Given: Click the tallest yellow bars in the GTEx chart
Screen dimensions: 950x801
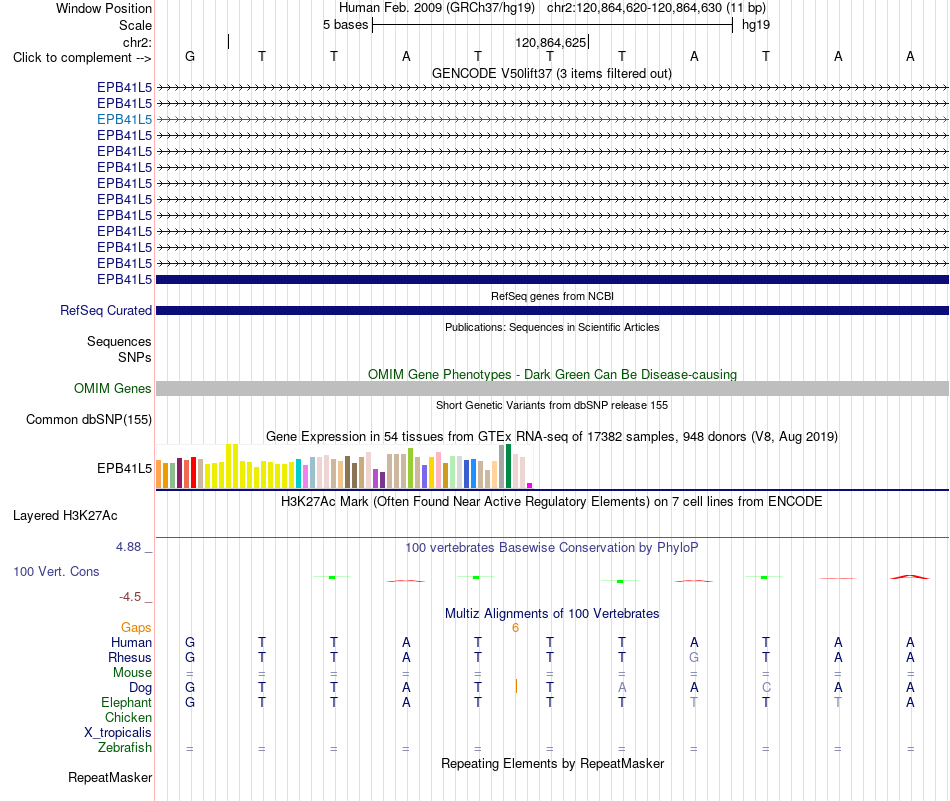Looking at the screenshot, I should [232, 466].
